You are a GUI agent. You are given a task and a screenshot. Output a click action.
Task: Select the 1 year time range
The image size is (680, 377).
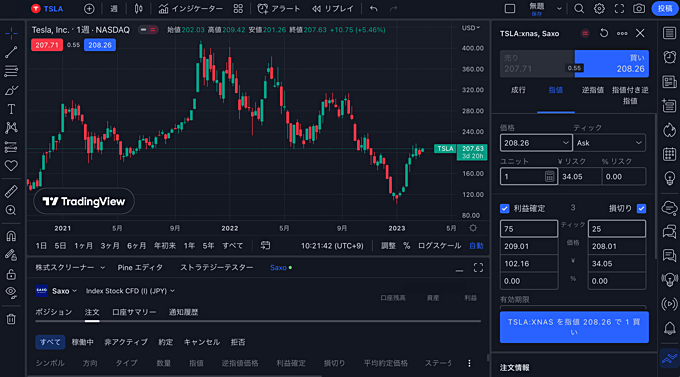click(x=189, y=246)
